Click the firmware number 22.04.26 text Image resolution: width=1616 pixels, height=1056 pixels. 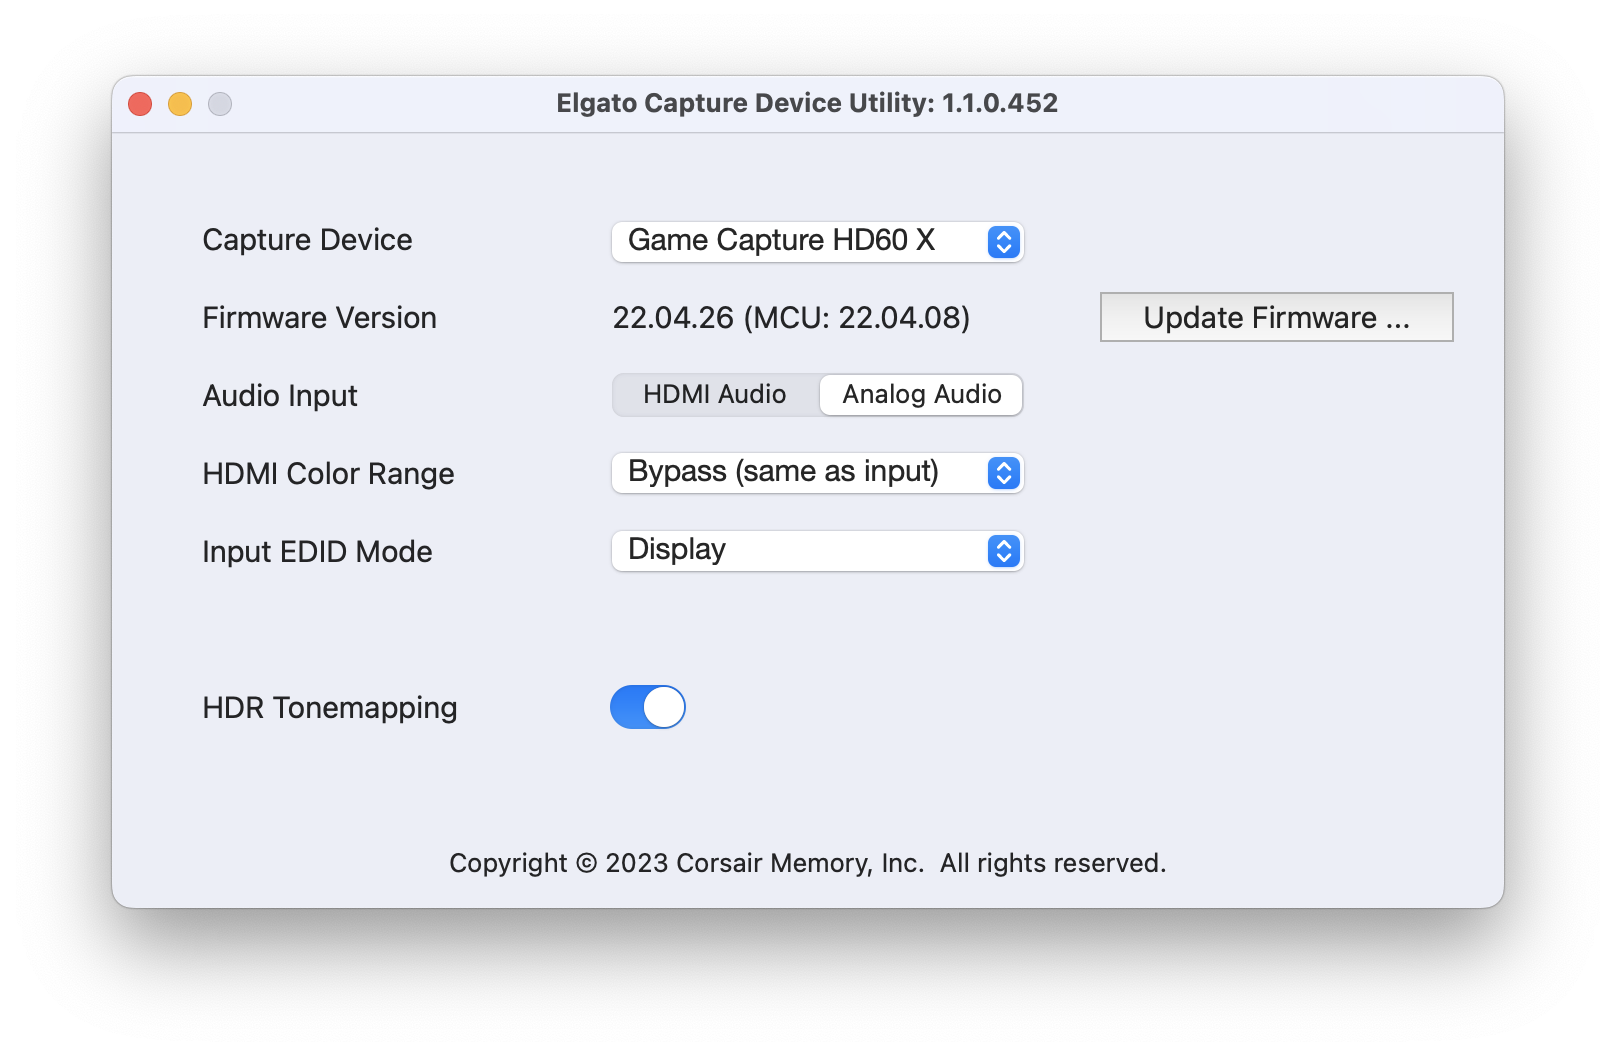click(673, 318)
